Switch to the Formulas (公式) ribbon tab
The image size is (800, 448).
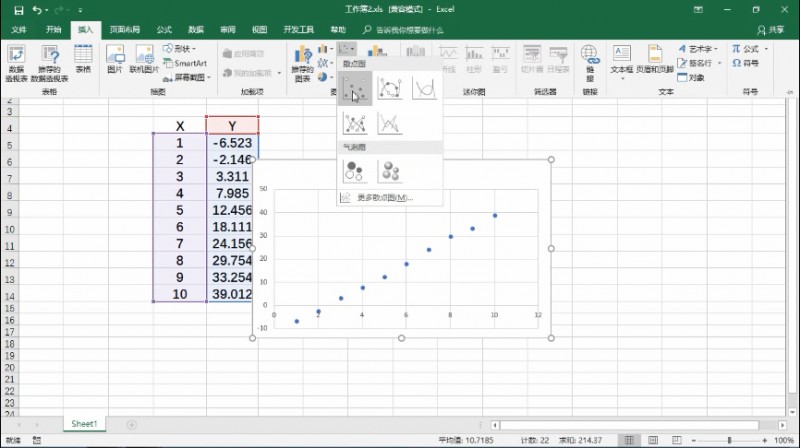[x=164, y=30]
